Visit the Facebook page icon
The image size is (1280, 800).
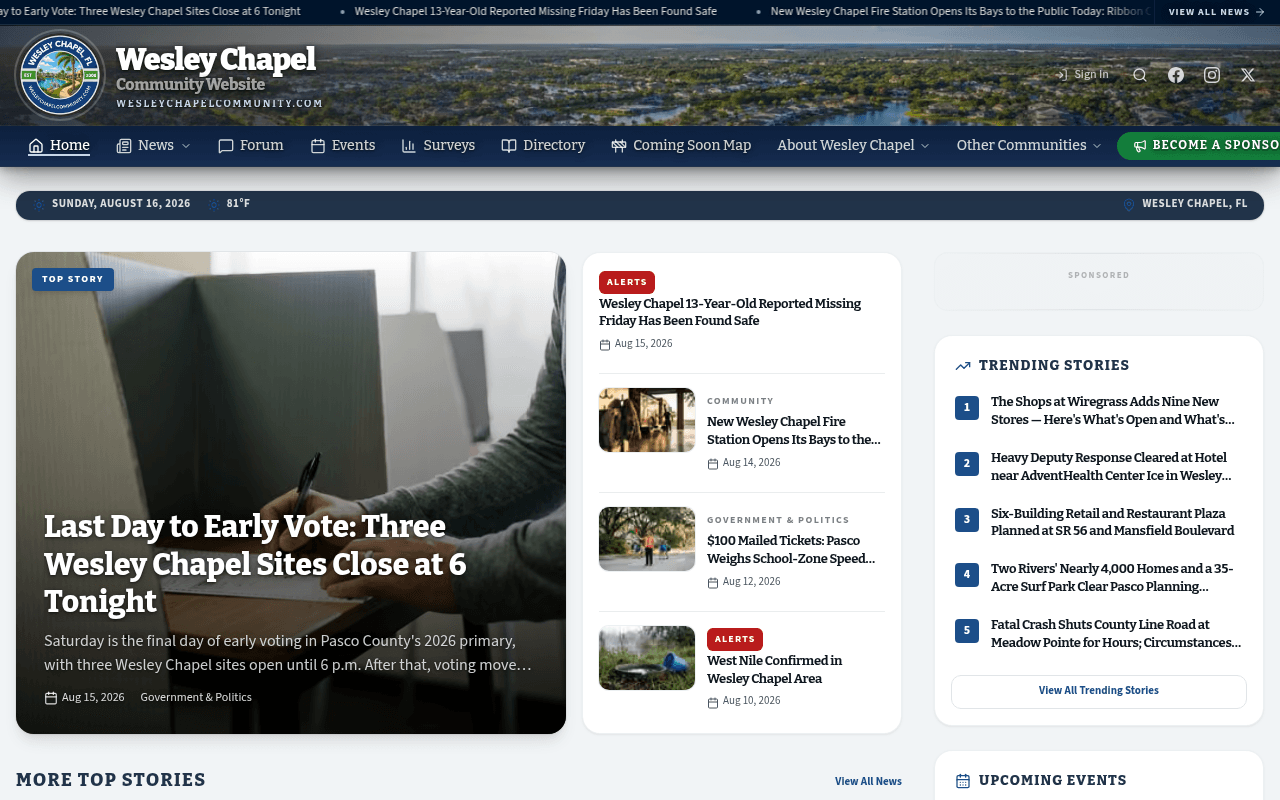[x=1176, y=75]
